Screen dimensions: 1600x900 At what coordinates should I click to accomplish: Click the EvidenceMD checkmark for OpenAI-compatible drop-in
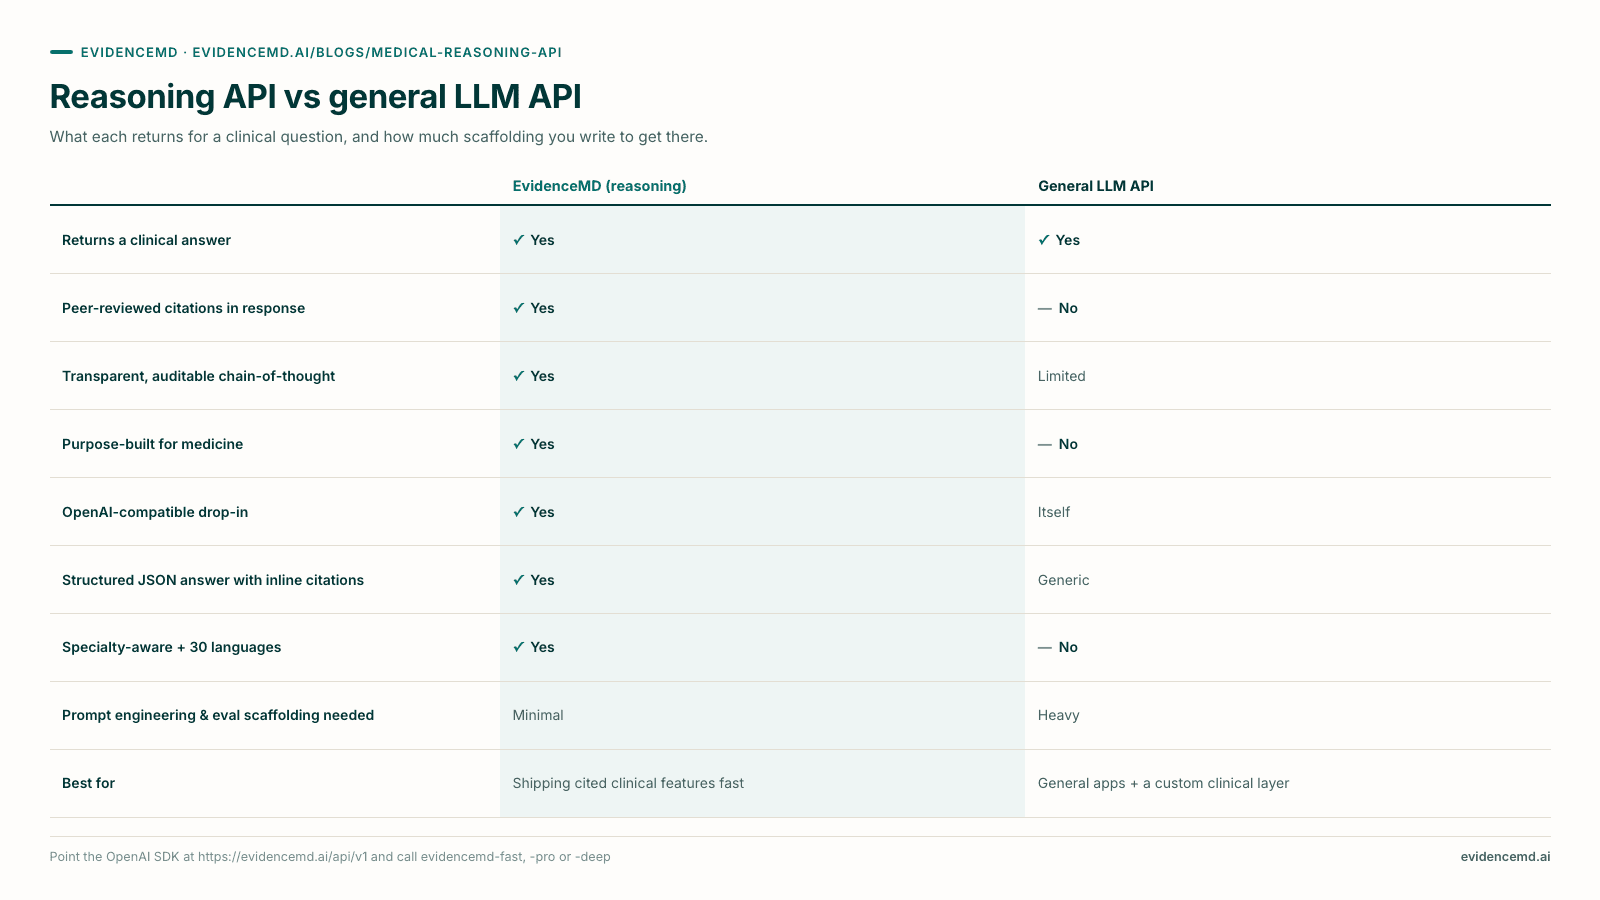click(x=518, y=512)
